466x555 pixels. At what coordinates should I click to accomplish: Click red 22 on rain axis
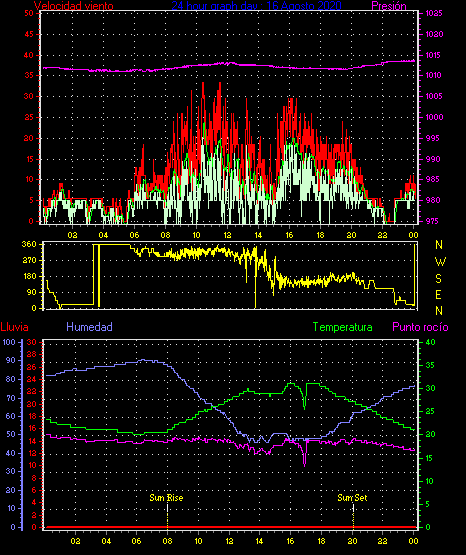point(32,391)
